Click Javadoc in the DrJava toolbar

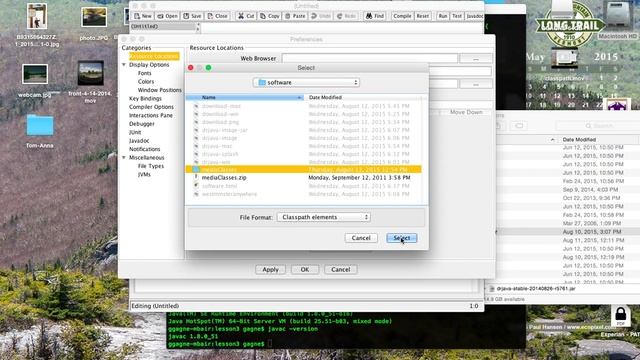(x=474, y=16)
